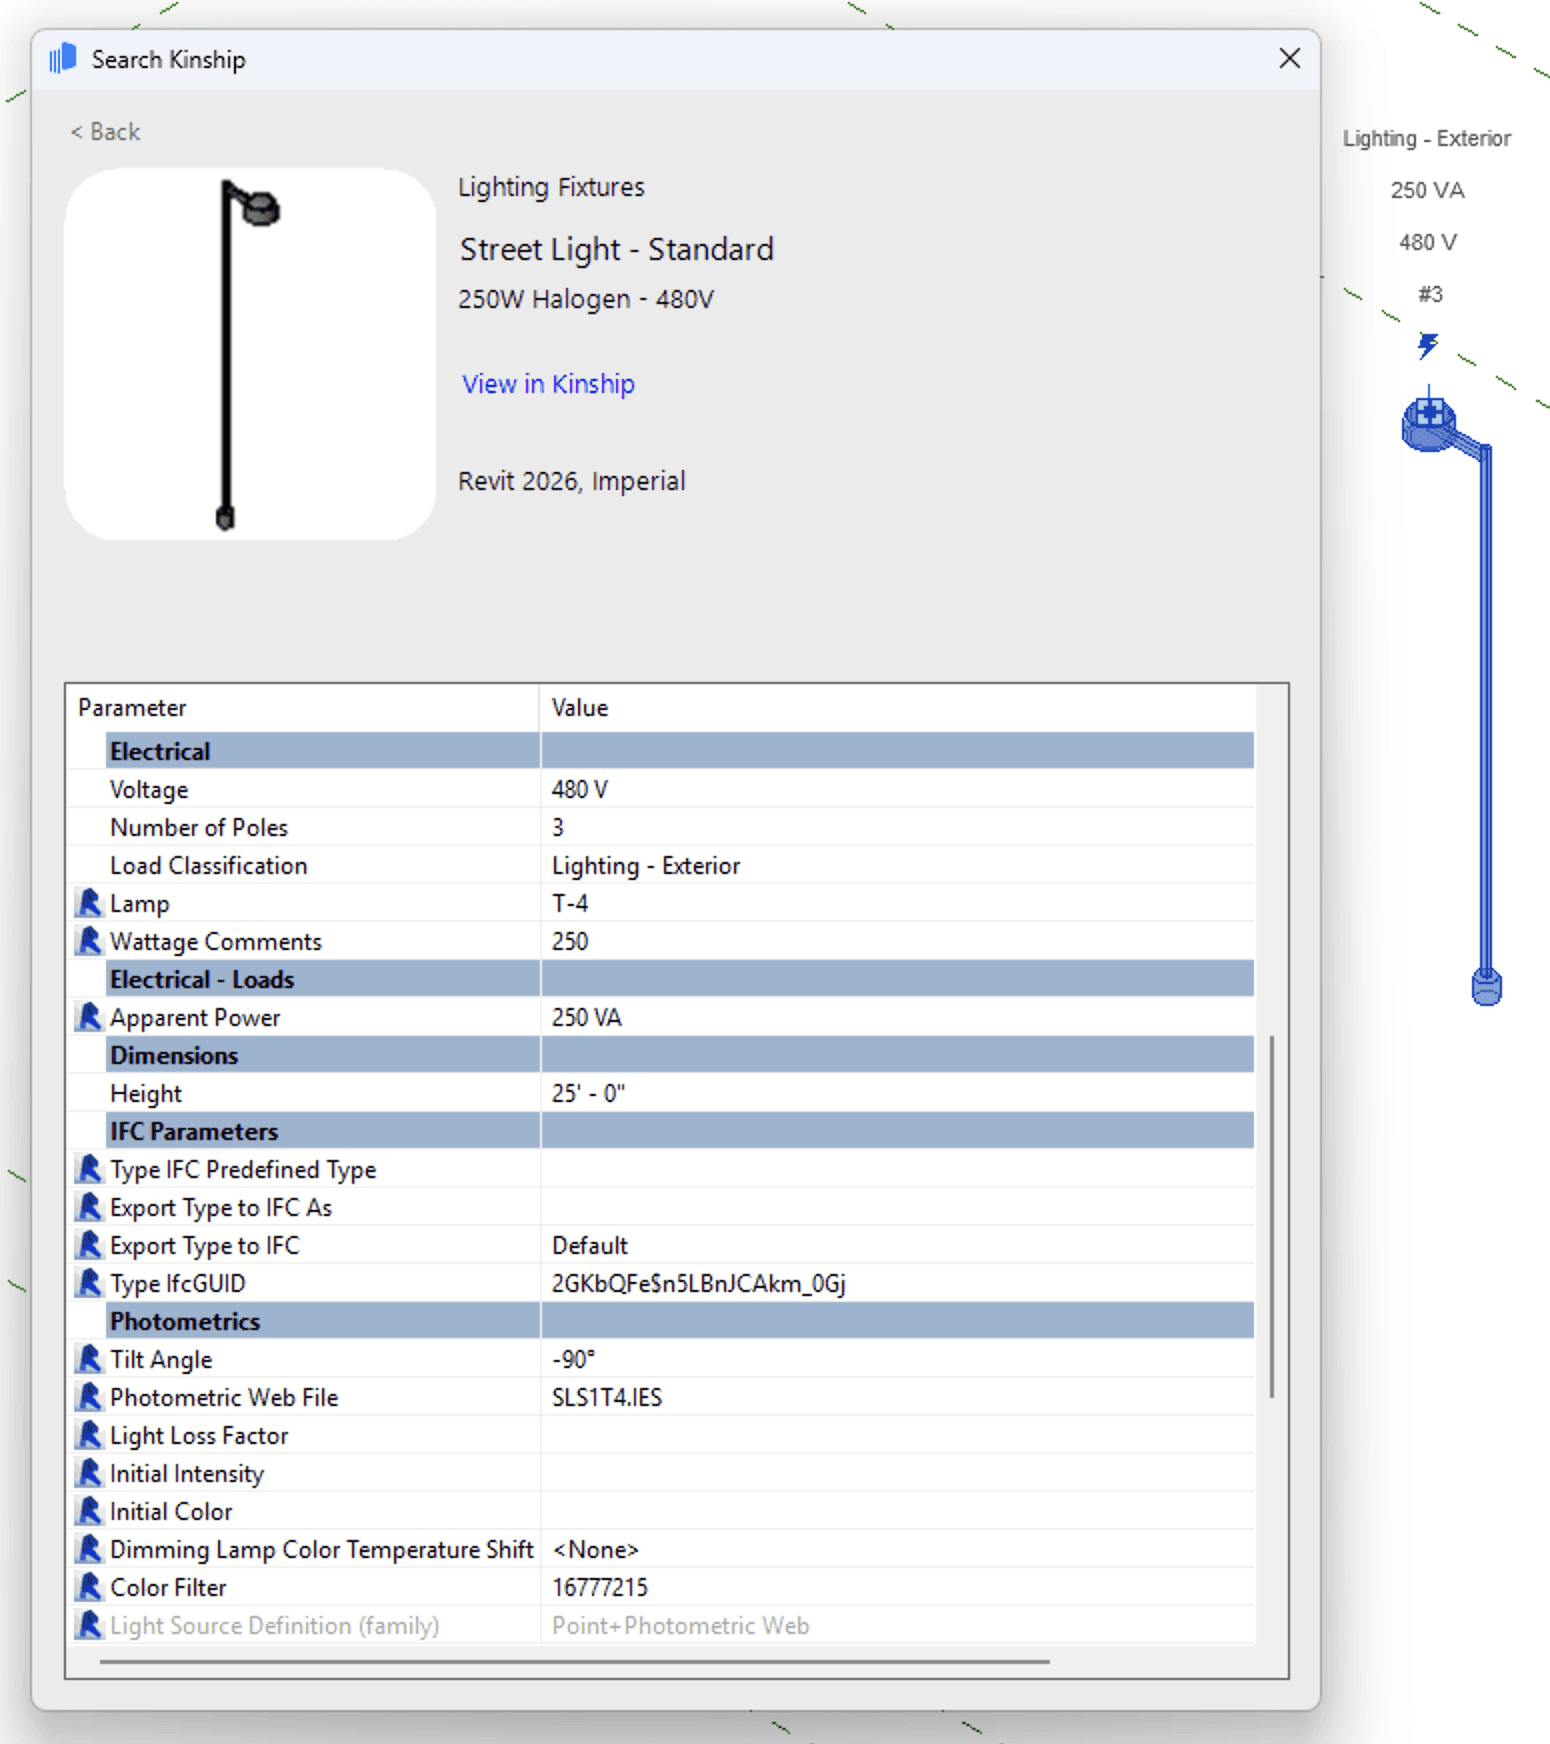Click the Lamp value T-4
The image size is (1550, 1744).
coord(570,904)
